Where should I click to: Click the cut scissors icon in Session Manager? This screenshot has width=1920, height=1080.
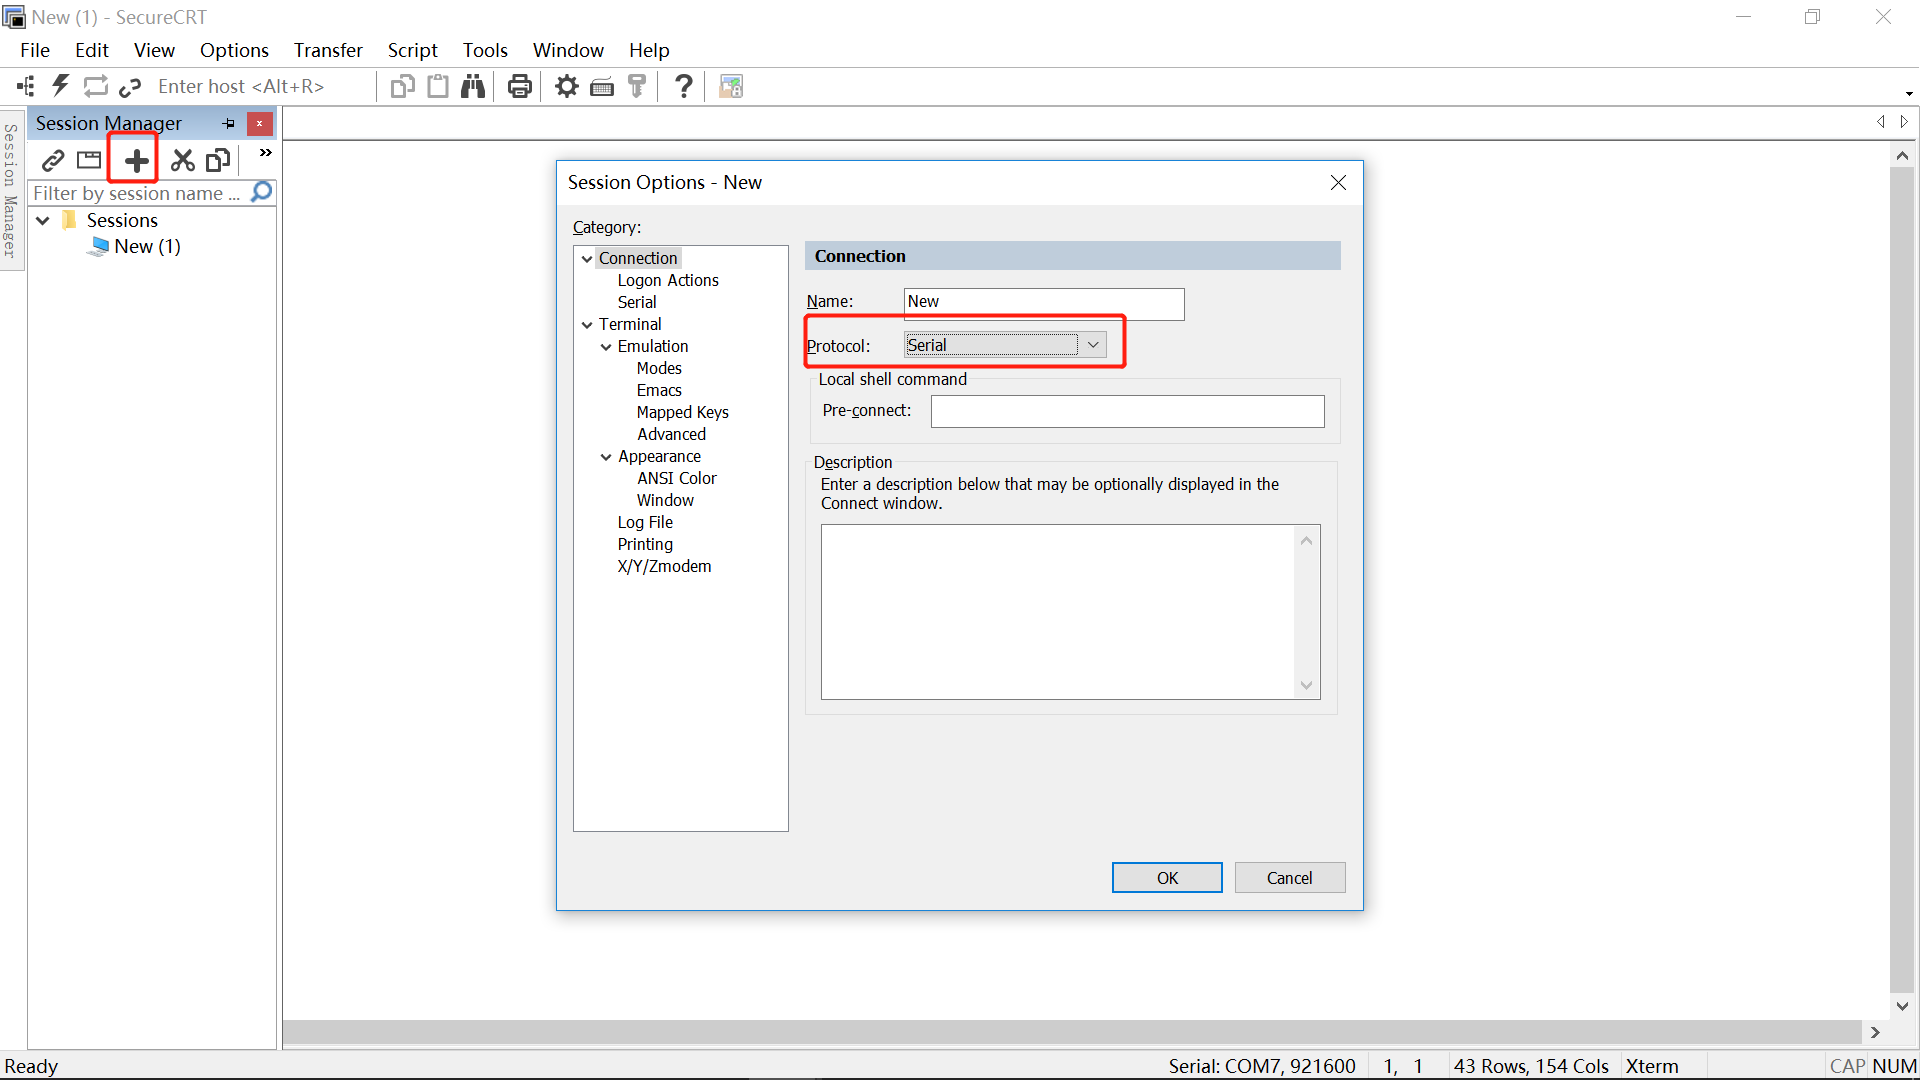click(x=182, y=160)
